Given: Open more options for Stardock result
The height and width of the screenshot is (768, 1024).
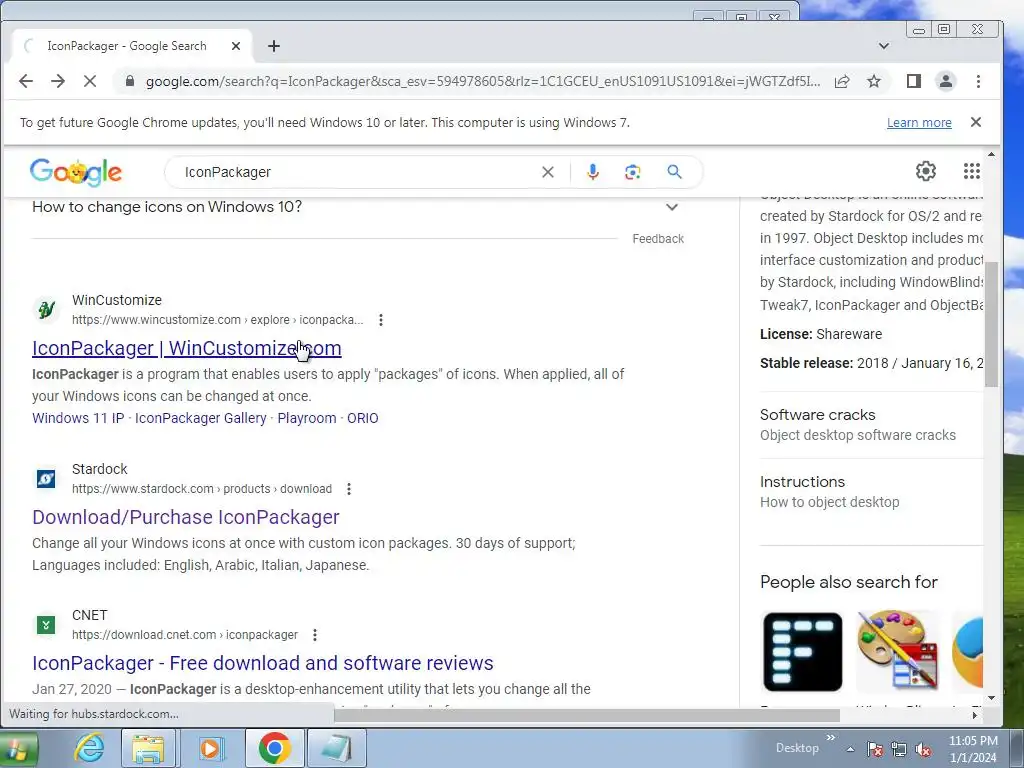Looking at the screenshot, I should (x=349, y=489).
